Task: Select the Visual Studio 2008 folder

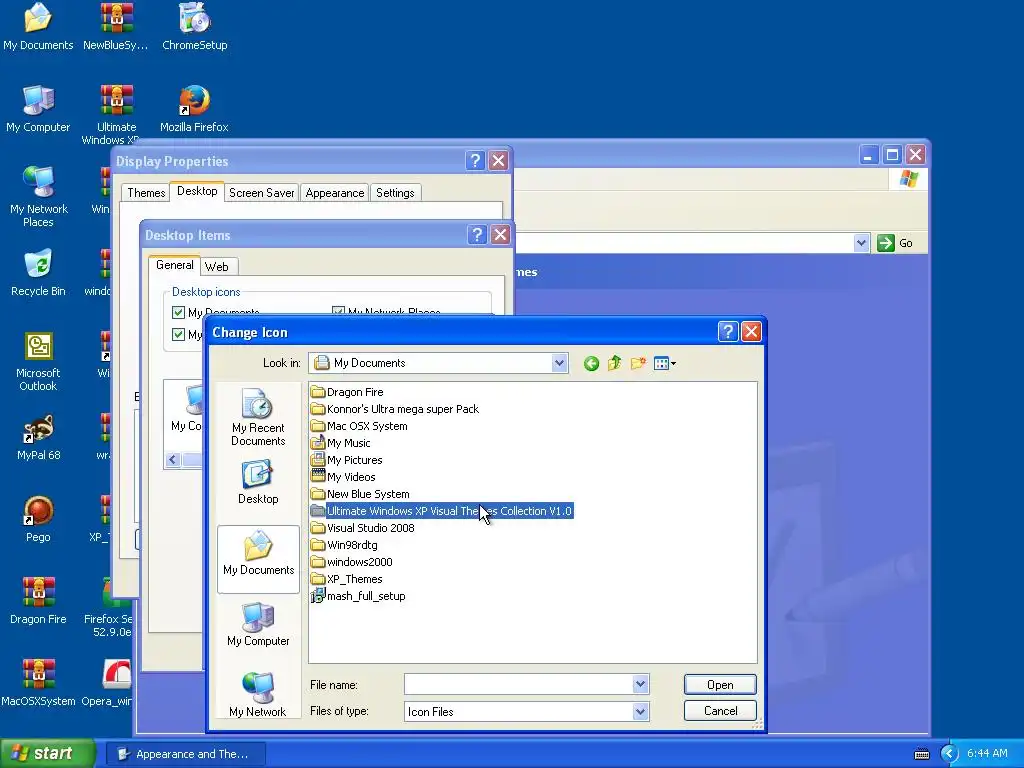Action: pyautogui.click(x=362, y=528)
